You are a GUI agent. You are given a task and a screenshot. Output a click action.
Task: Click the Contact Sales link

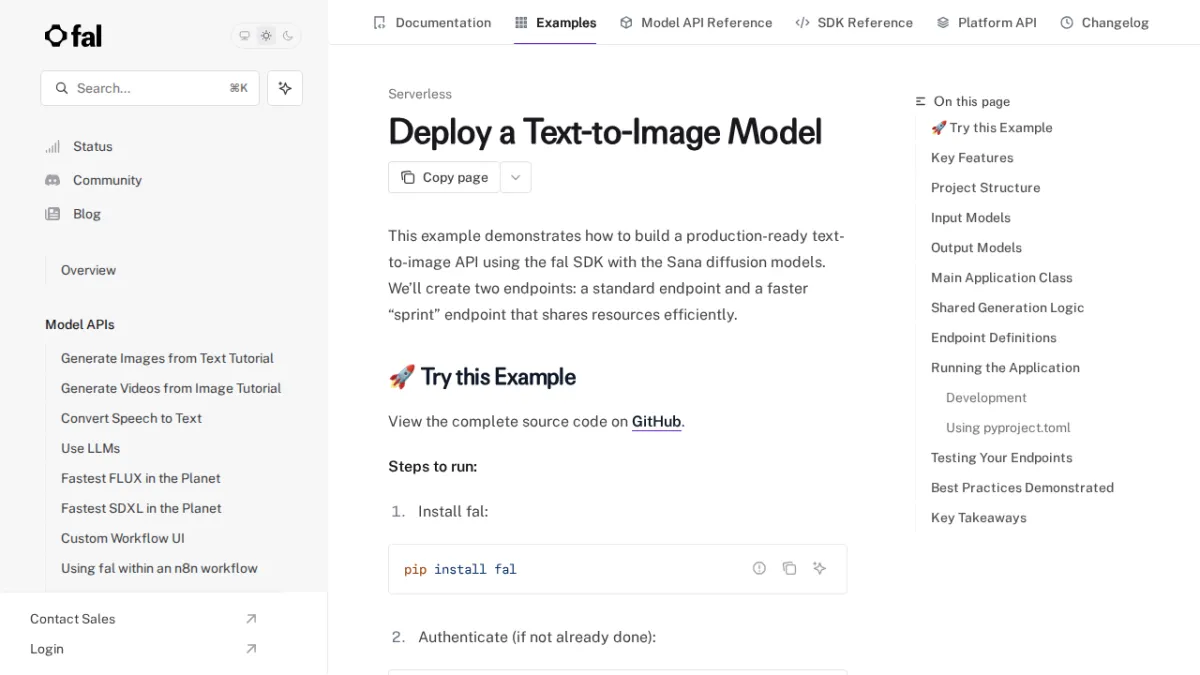coord(72,619)
